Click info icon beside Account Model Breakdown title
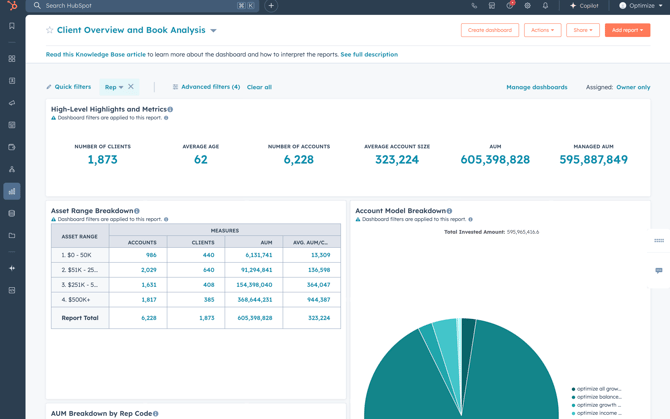 [x=449, y=211]
